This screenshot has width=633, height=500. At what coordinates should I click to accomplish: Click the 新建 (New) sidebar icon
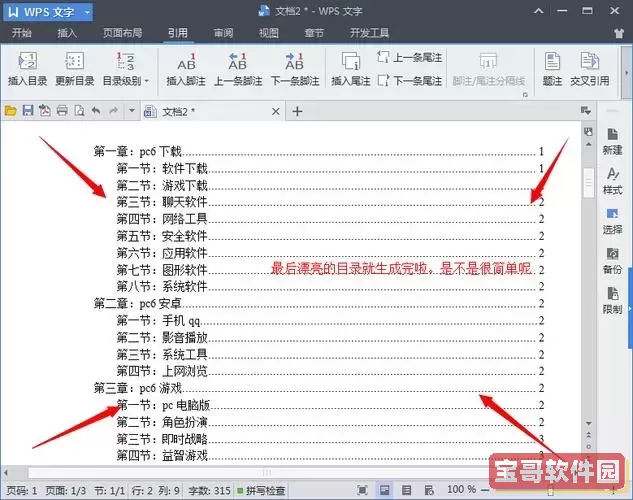[x=612, y=139]
